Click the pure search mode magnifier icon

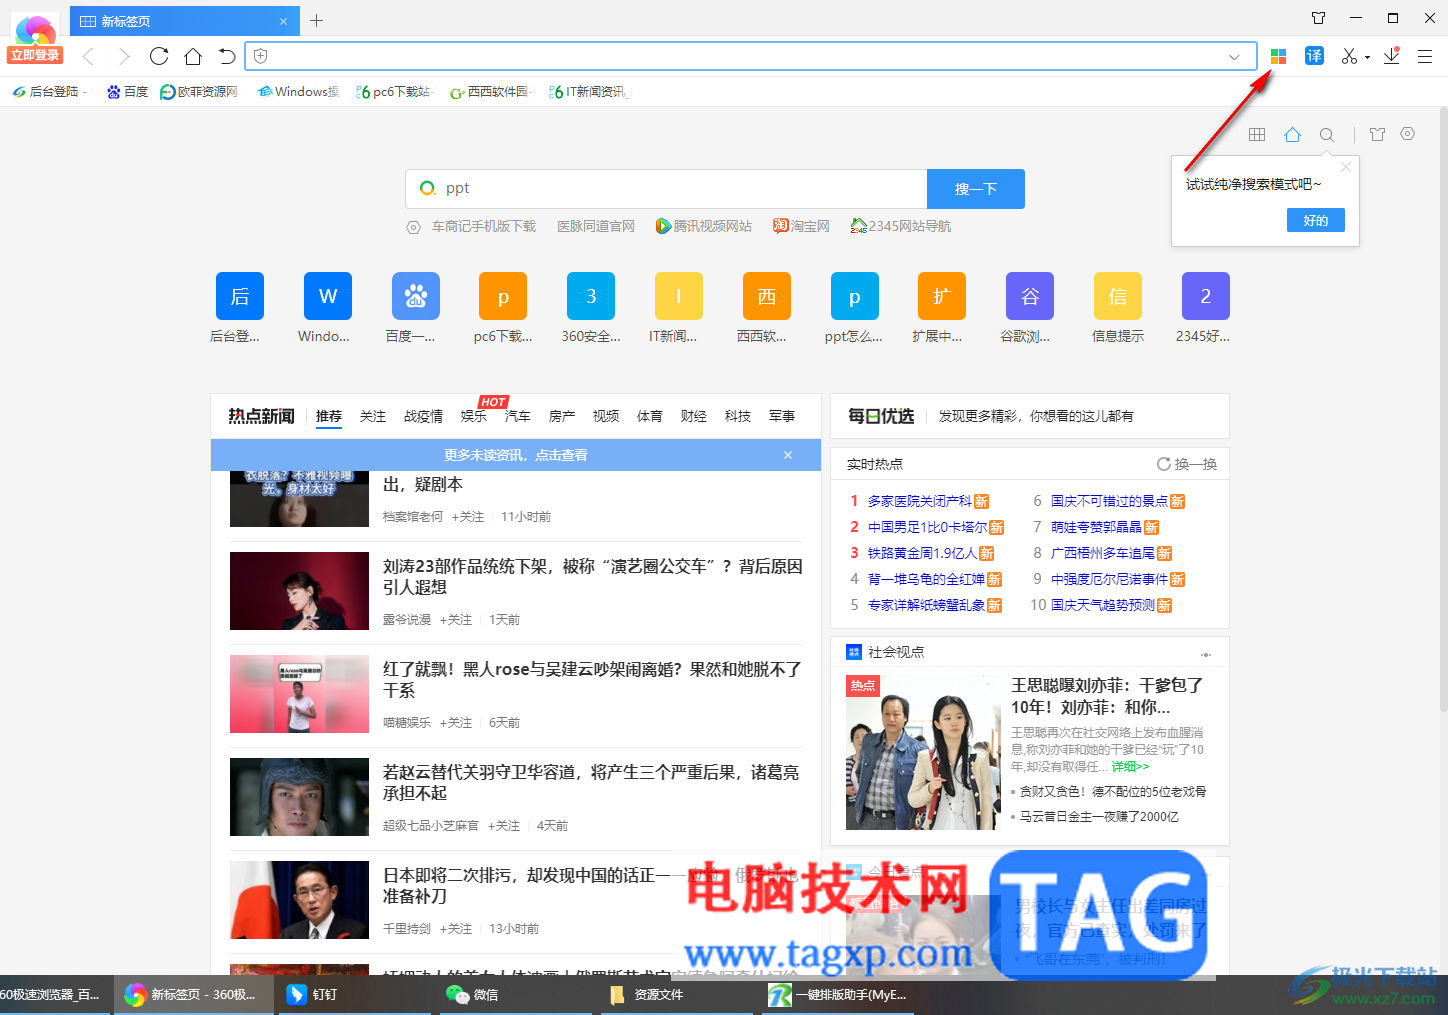click(x=1327, y=134)
